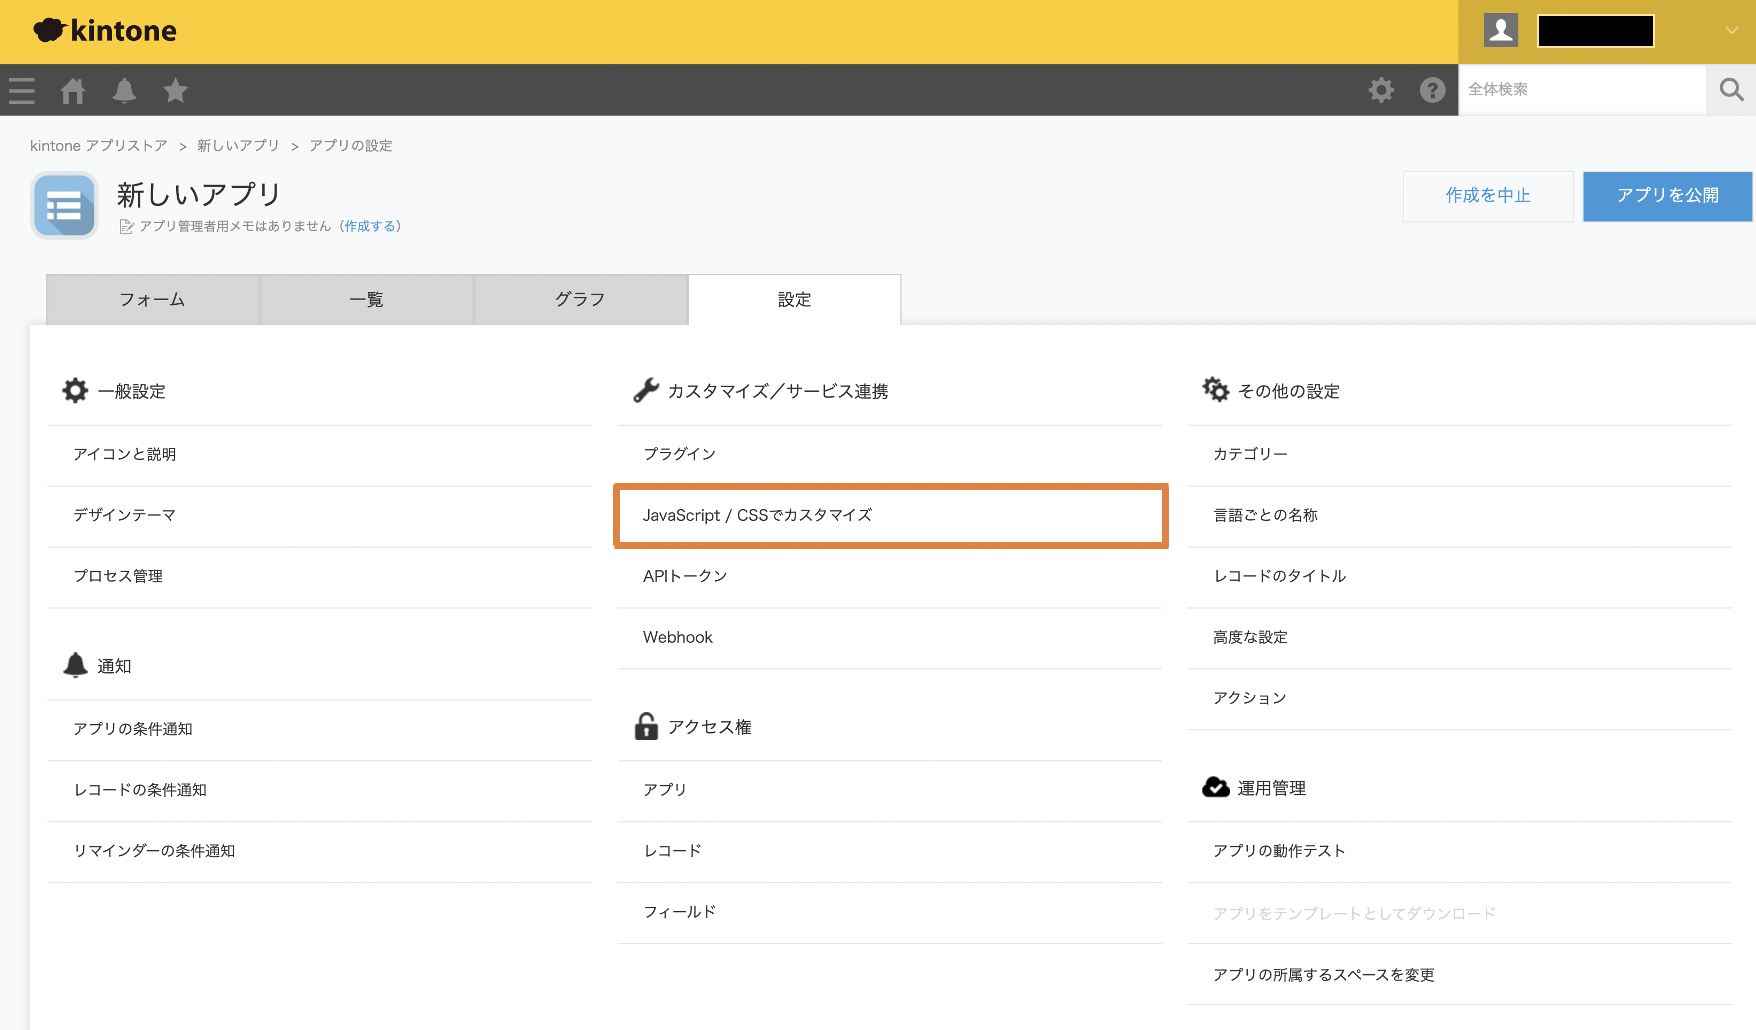
Task: Click the wrench icon beside カスタマイズ／サービス連携
Action: pyautogui.click(x=645, y=390)
